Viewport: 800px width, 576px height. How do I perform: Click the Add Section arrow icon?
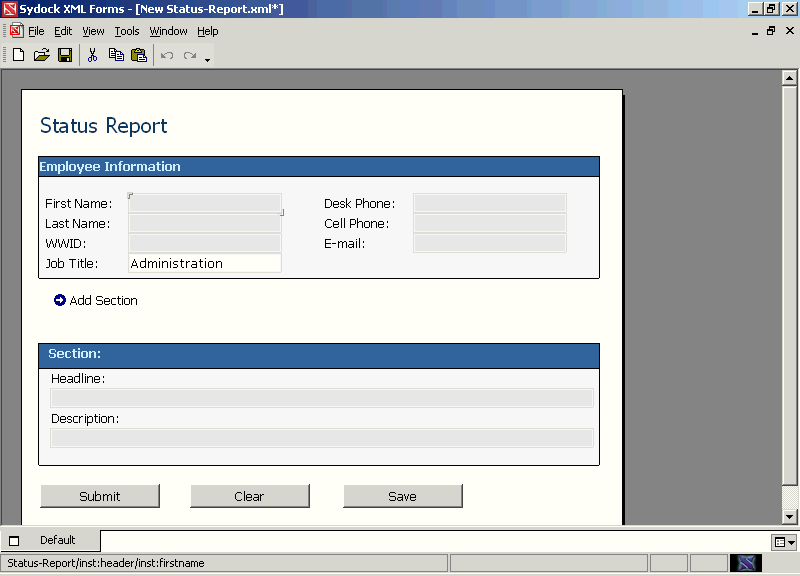(60, 300)
